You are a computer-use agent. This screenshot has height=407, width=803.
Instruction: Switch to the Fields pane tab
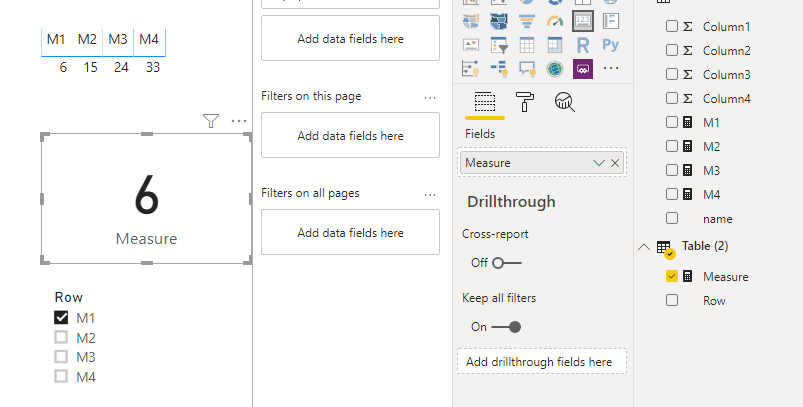[x=484, y=102]
